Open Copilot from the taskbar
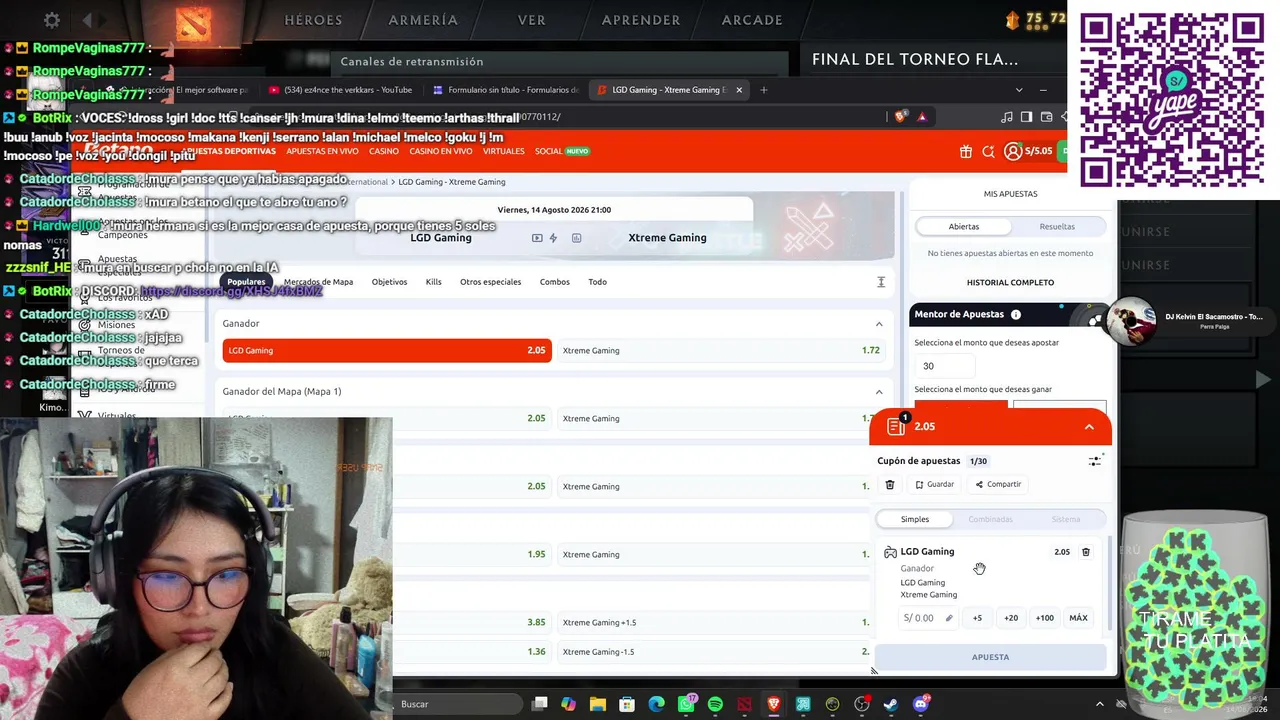This screenshot has width=1280, height=720. [x=568, y=704]
